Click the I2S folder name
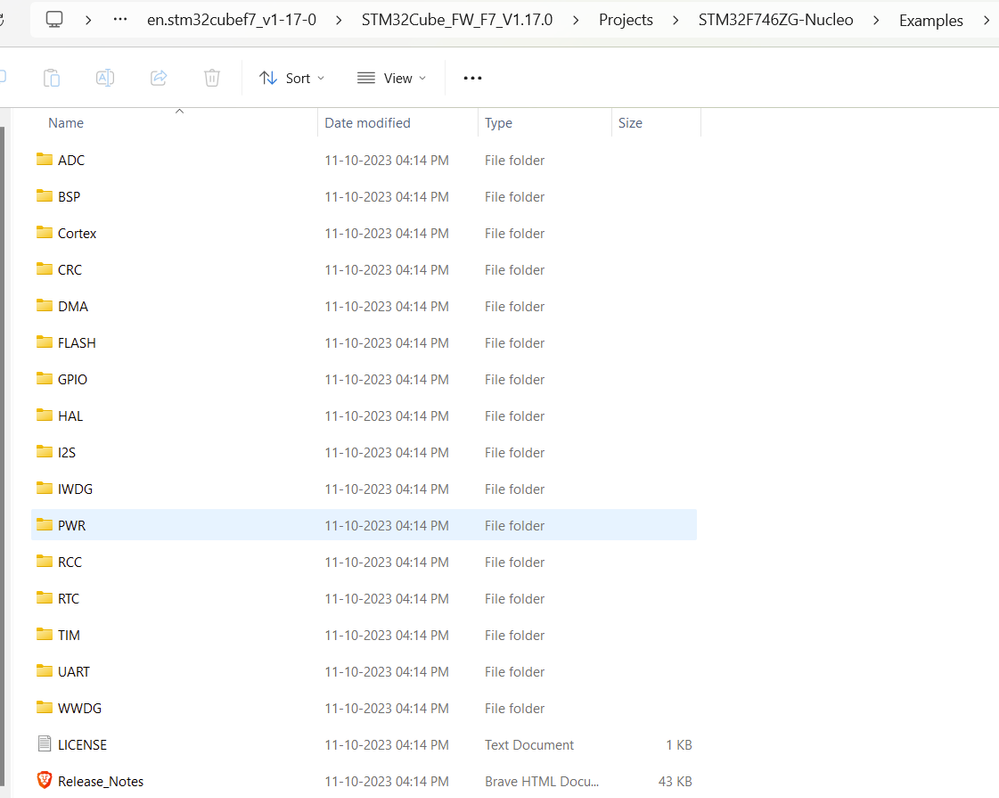 pyautogui.click(x=67, y=452)
